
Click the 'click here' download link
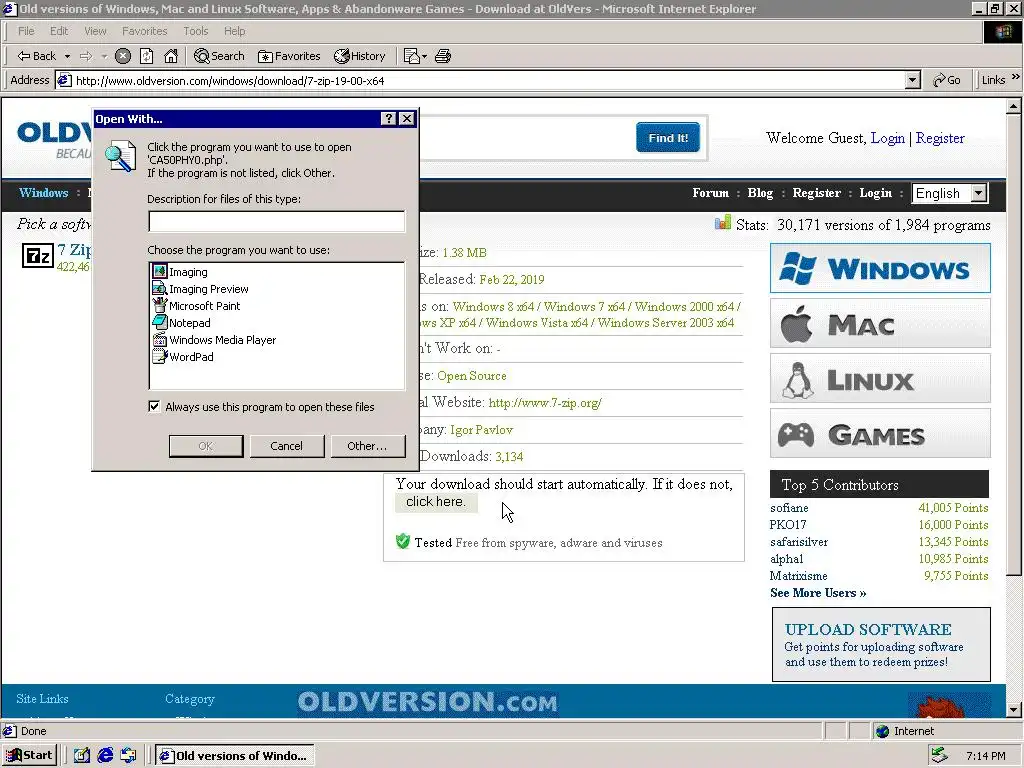[436, 502]
